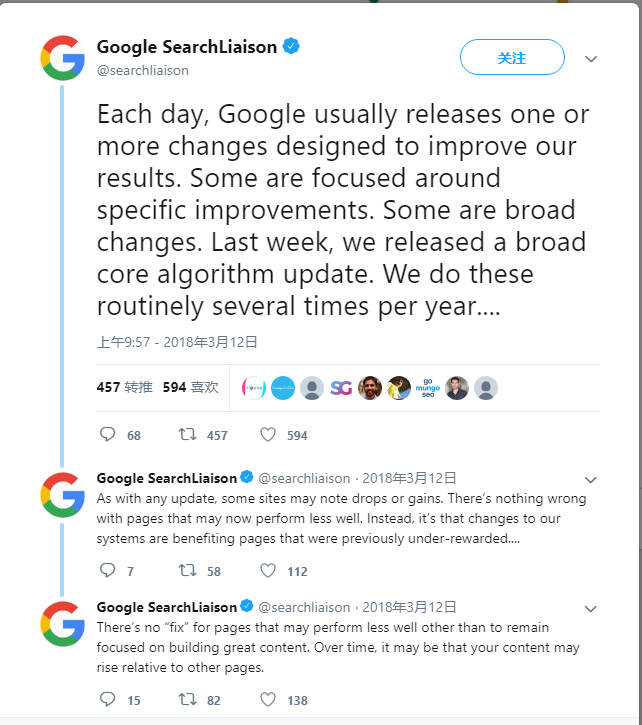Click reply icon with 15 replies
Image resolution: width=642 pixels, height=725 pixels.
[x=109, y=700]
